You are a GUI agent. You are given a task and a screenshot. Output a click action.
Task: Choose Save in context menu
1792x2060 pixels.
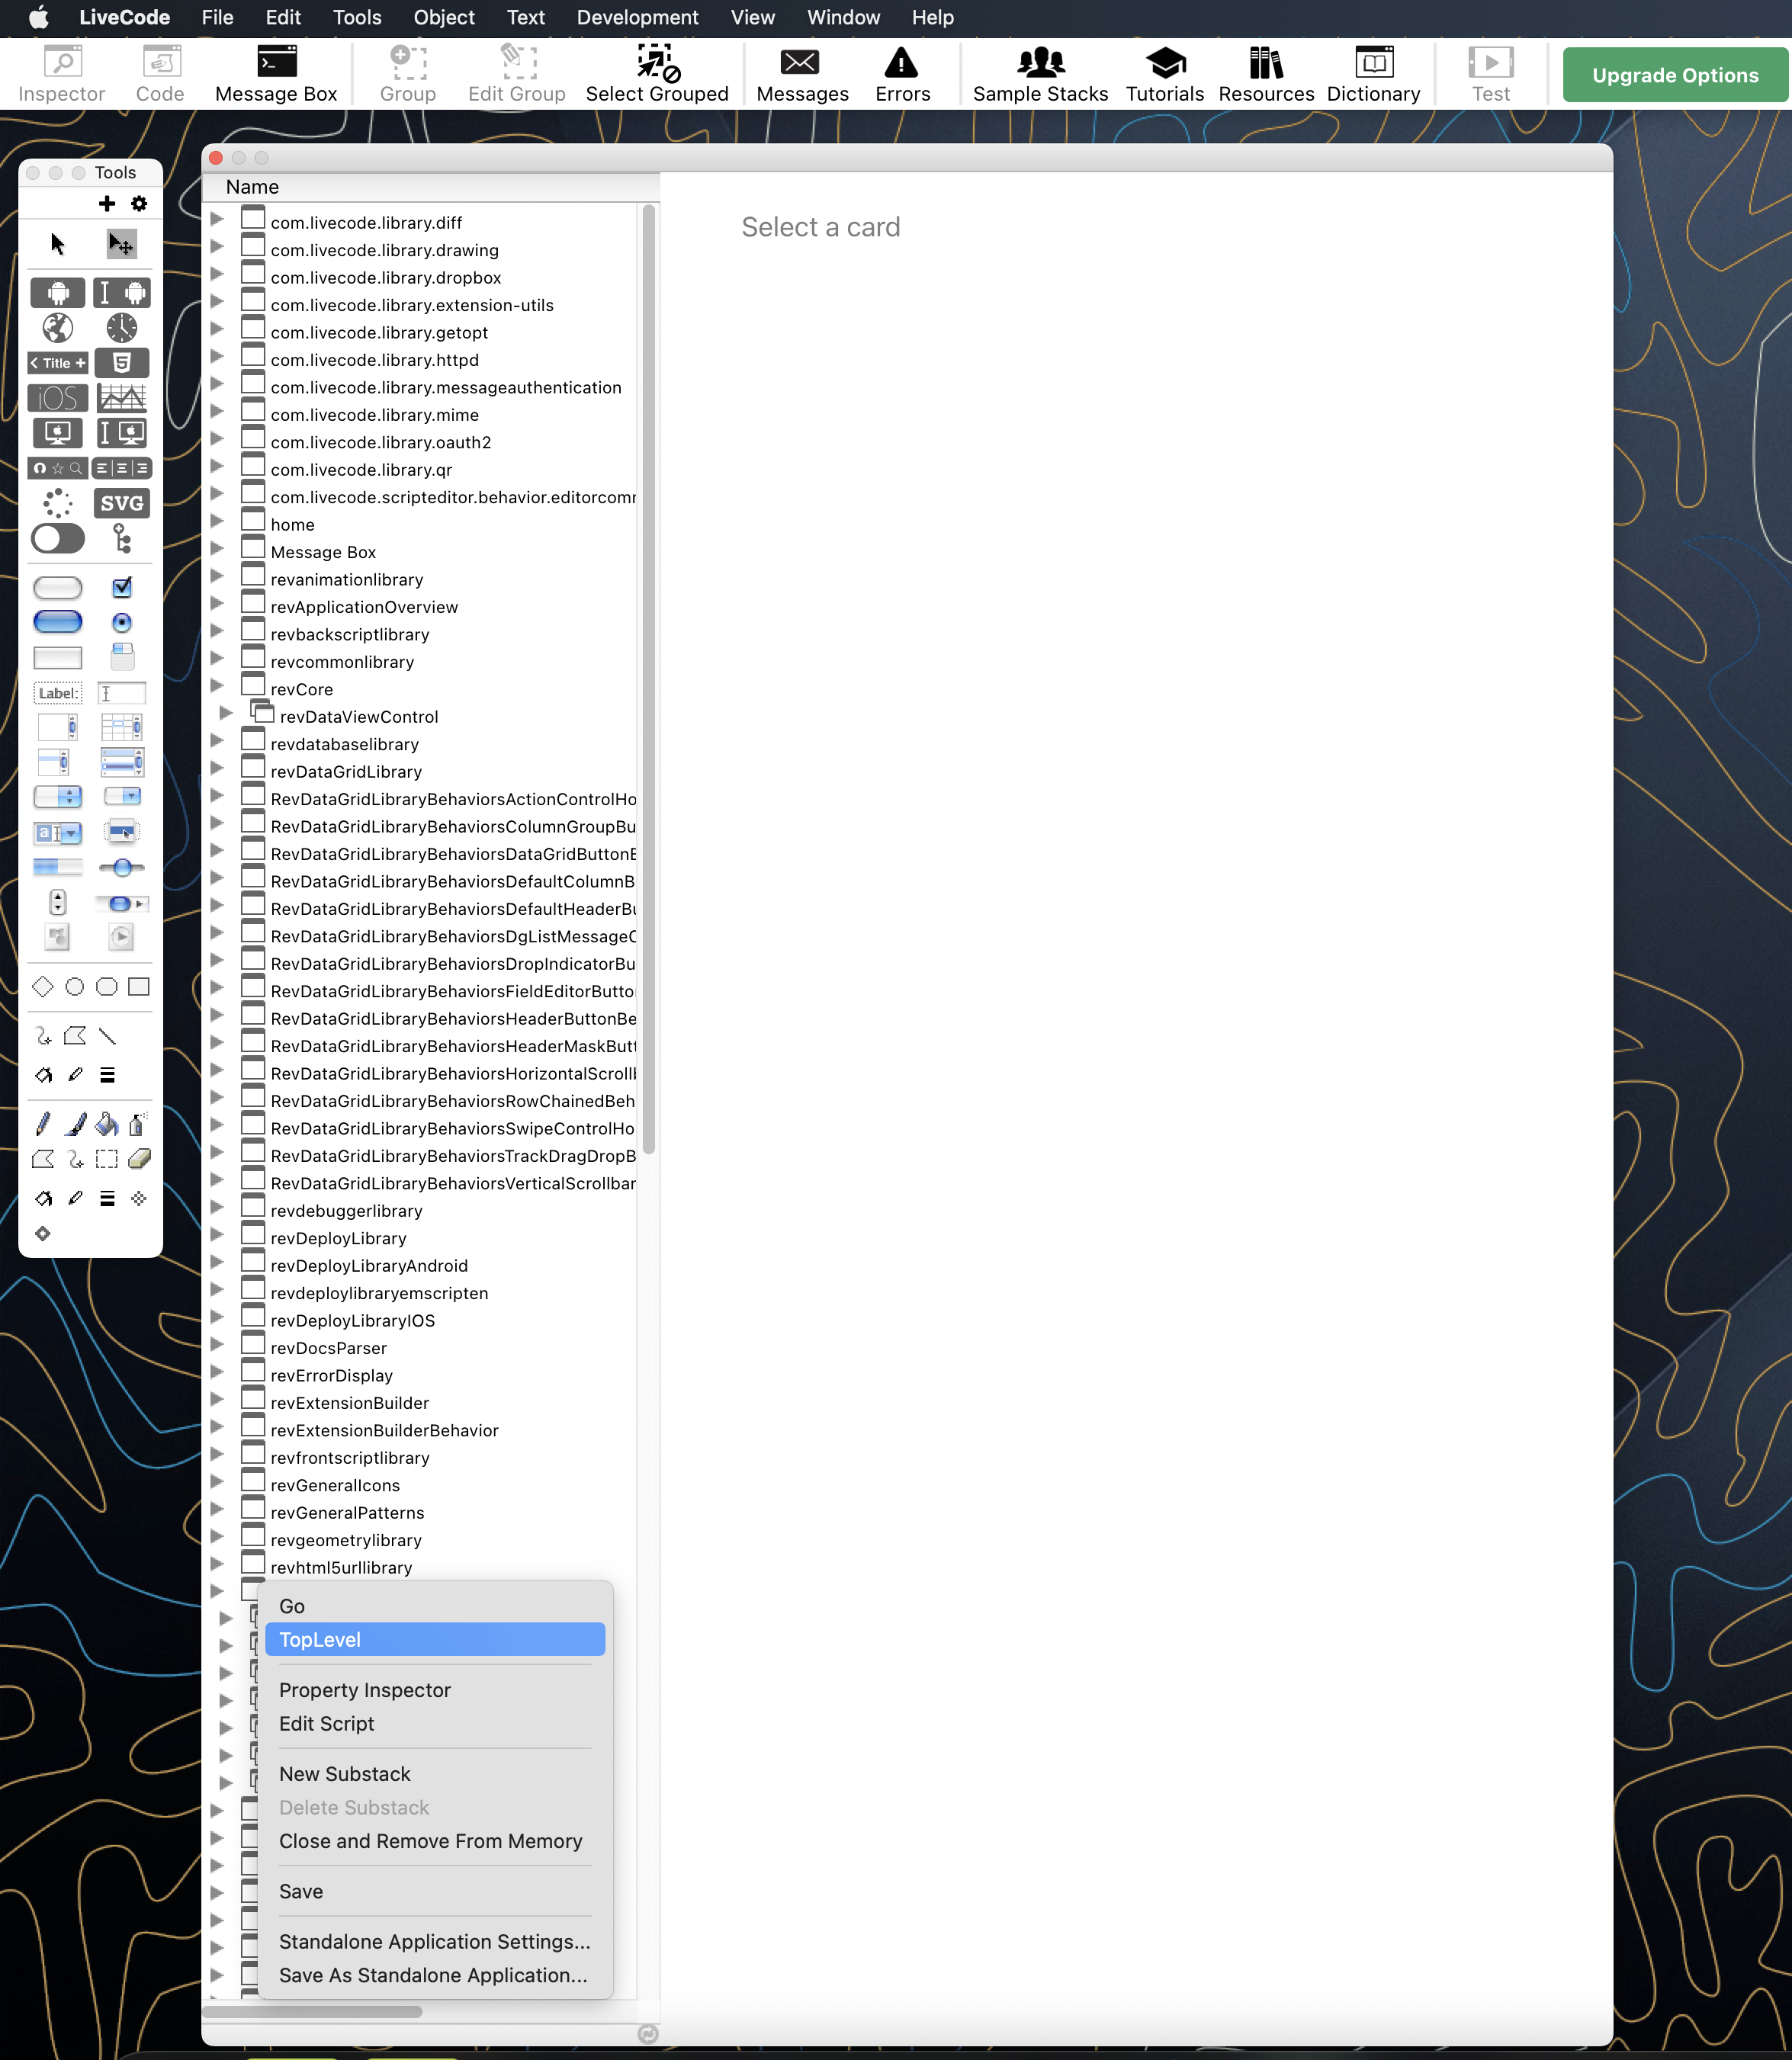click(x=435, y=1891)
